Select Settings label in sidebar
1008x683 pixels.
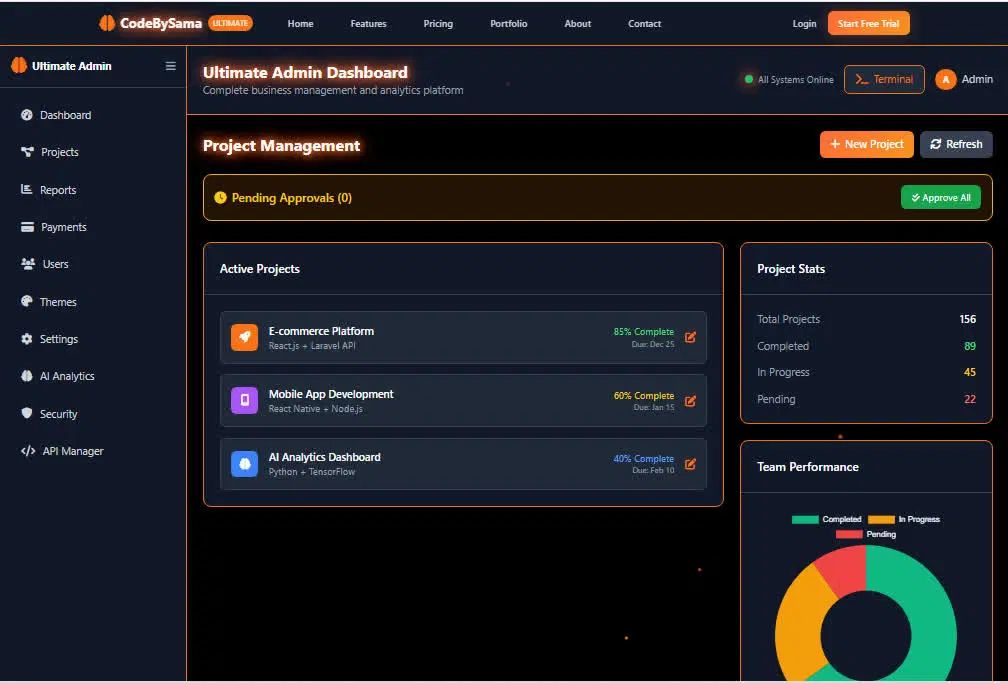(58, 339)
